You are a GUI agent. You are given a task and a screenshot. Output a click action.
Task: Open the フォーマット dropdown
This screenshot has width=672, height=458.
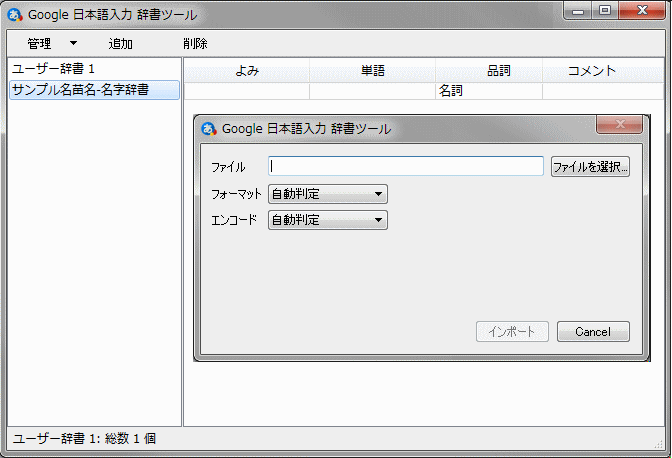328,194
